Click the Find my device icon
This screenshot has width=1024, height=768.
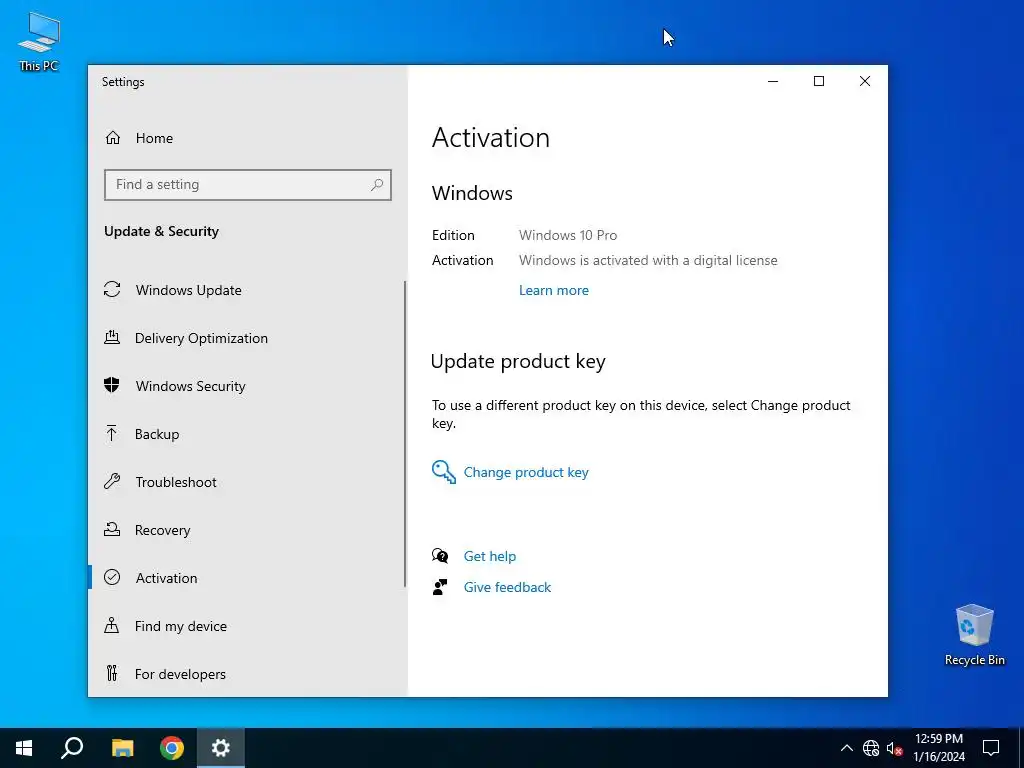112,626
